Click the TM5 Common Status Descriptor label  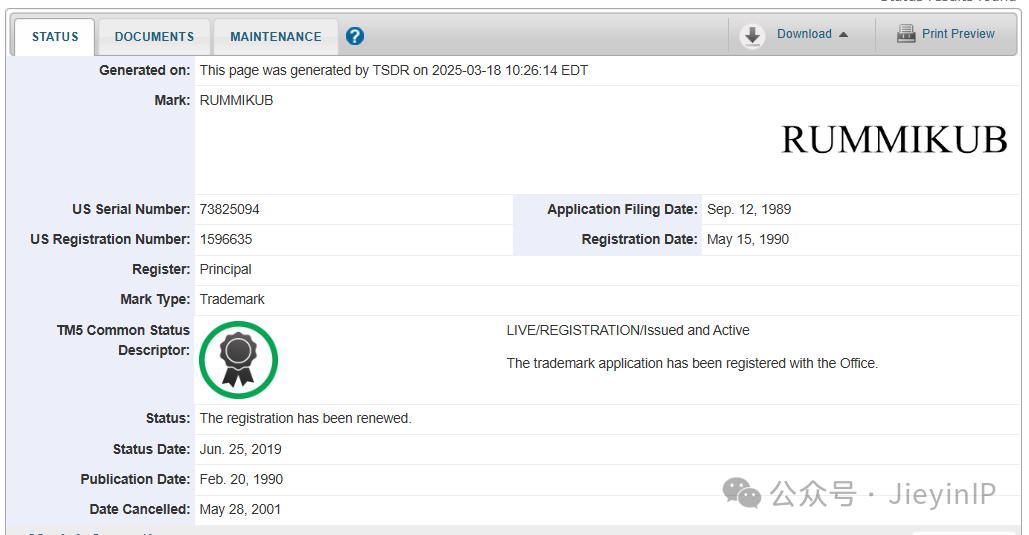pyautogui.click(x=123, y=340)
